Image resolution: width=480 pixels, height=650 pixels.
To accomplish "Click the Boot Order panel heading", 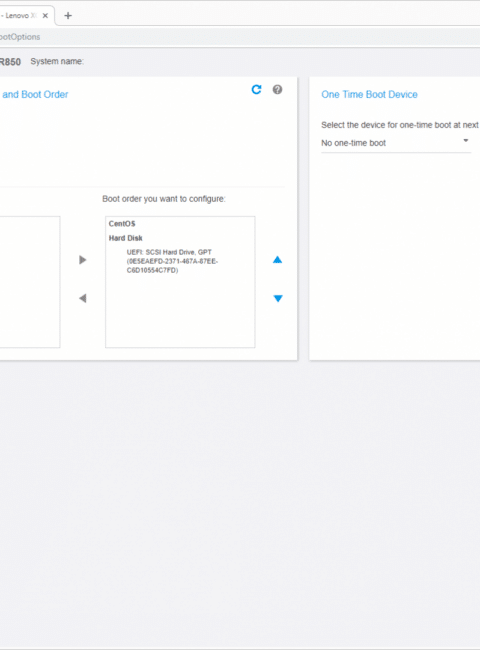I will pyautogui.click(x=34, y=95).
